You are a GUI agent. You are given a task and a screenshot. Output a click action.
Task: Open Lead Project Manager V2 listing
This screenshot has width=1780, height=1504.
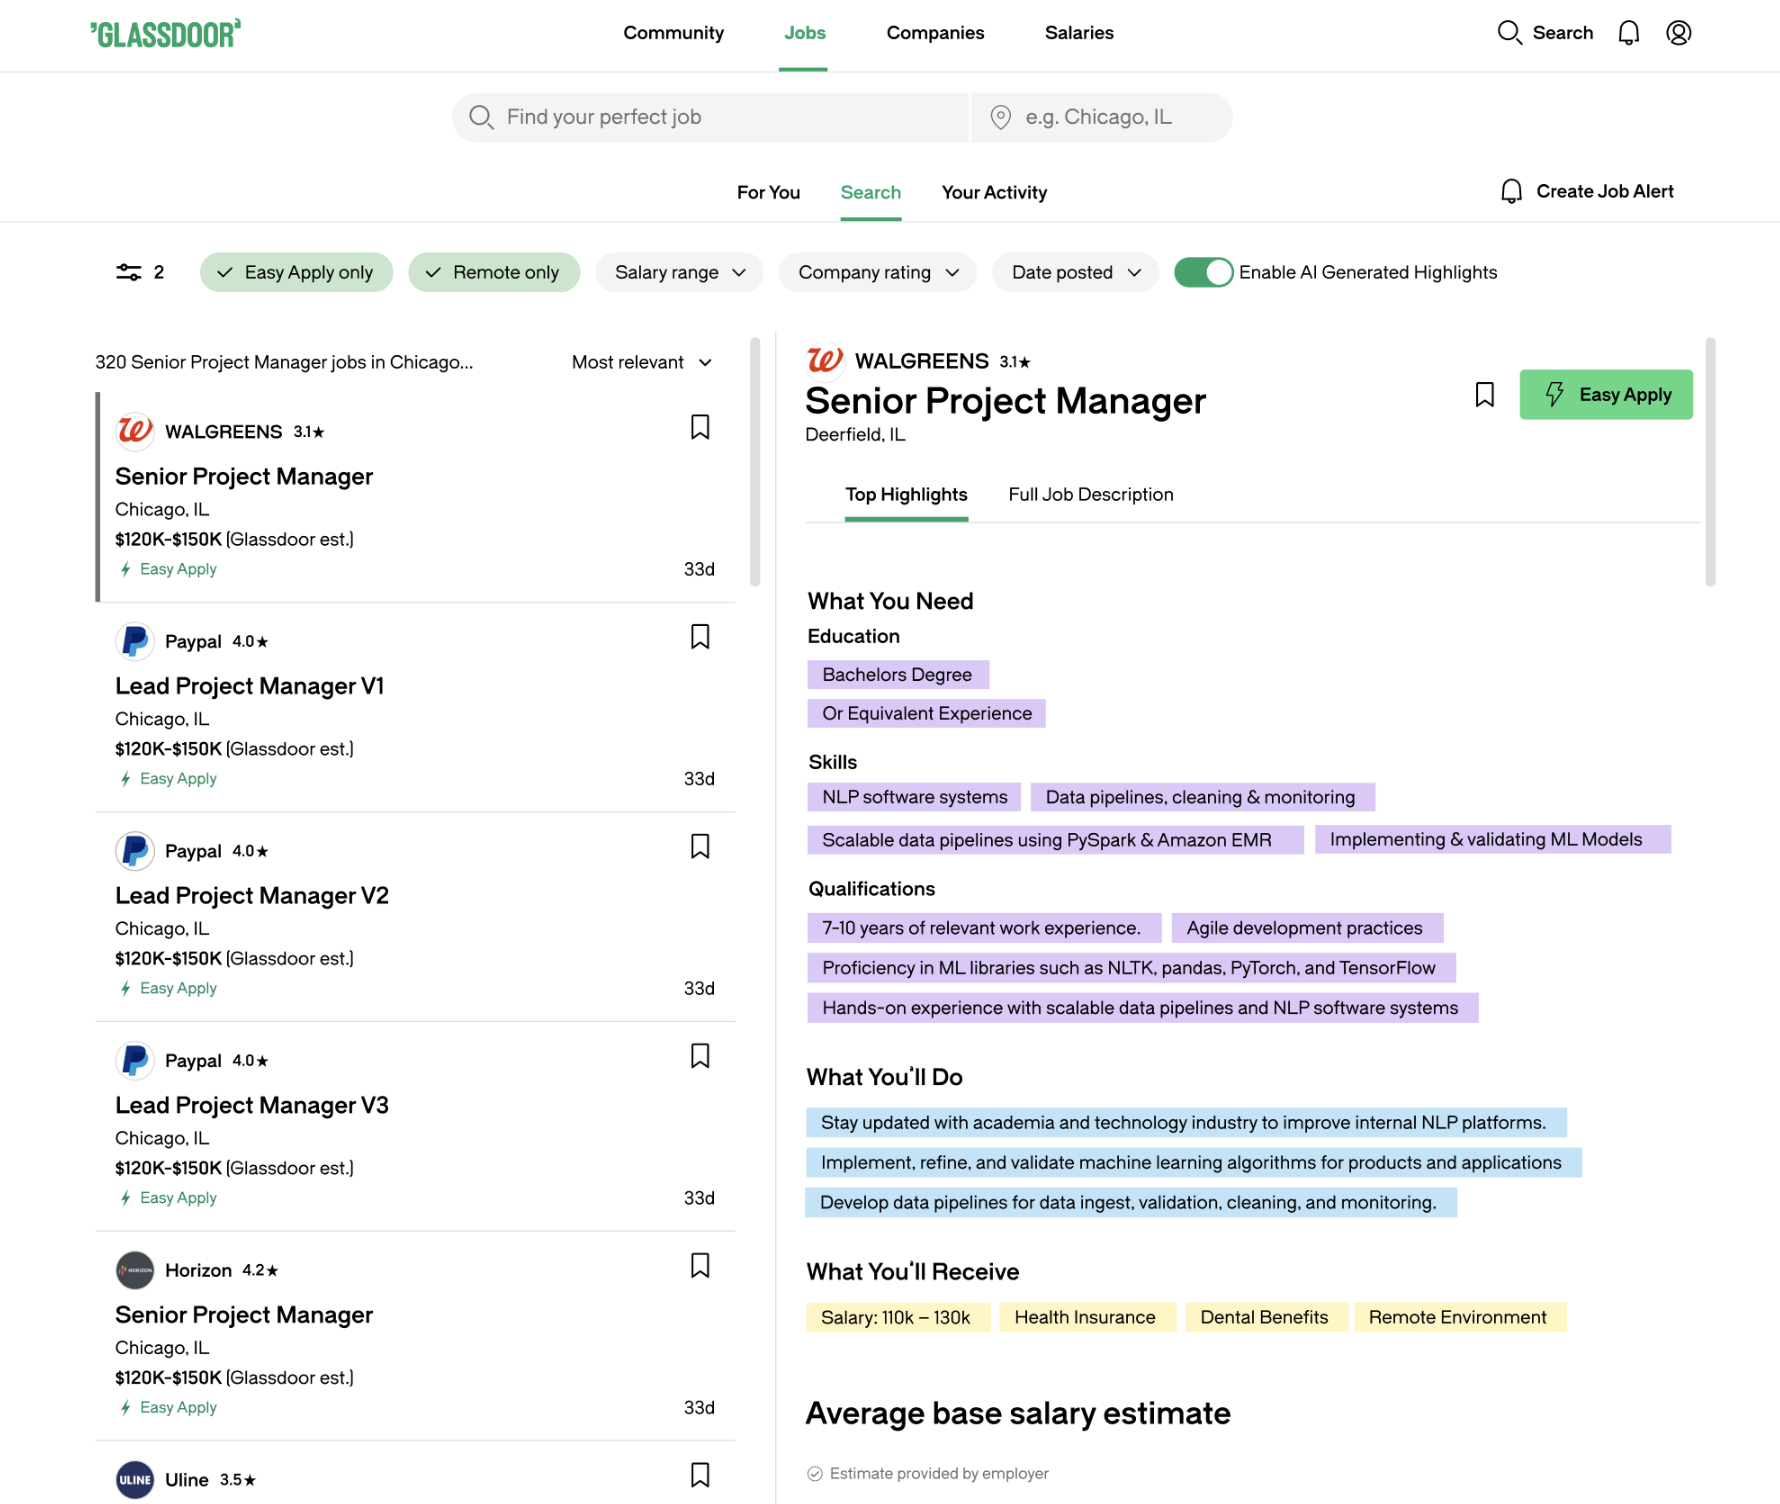(416, 917)
